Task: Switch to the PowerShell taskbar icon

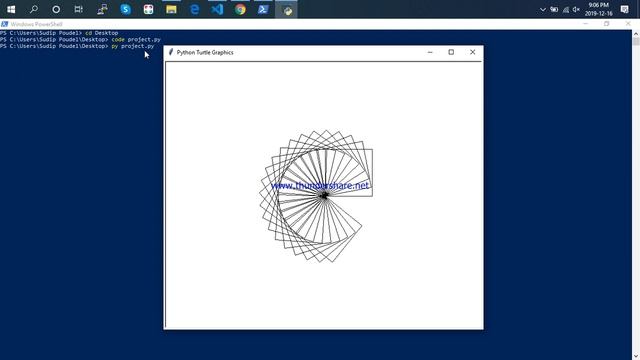Action: 263,9
